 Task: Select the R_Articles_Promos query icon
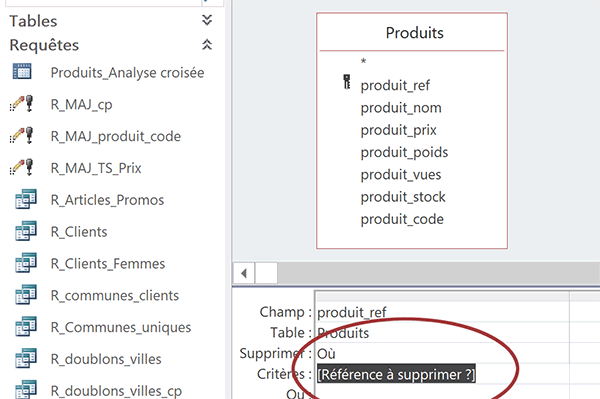click(x=26, y=199)
